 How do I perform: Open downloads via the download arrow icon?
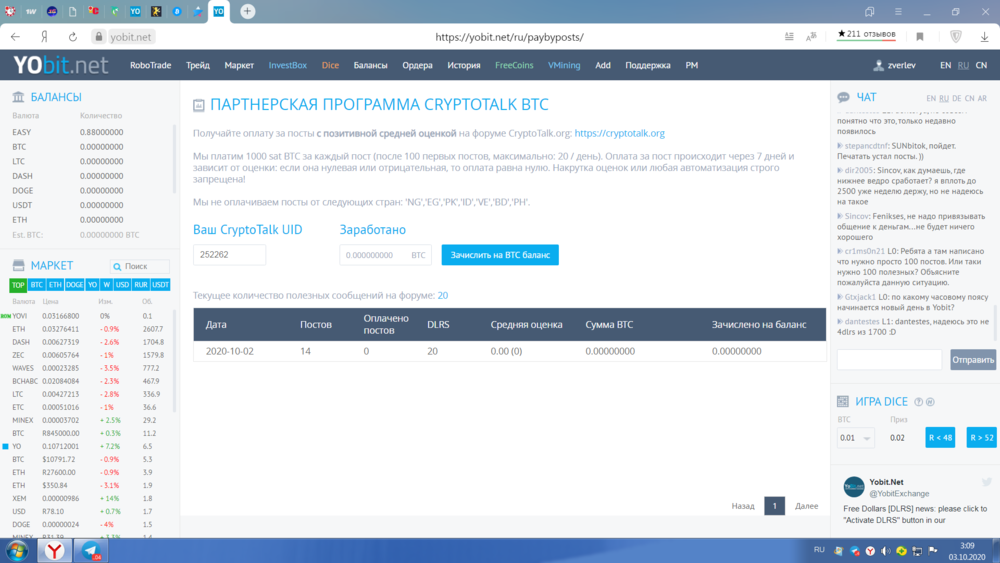984,37
